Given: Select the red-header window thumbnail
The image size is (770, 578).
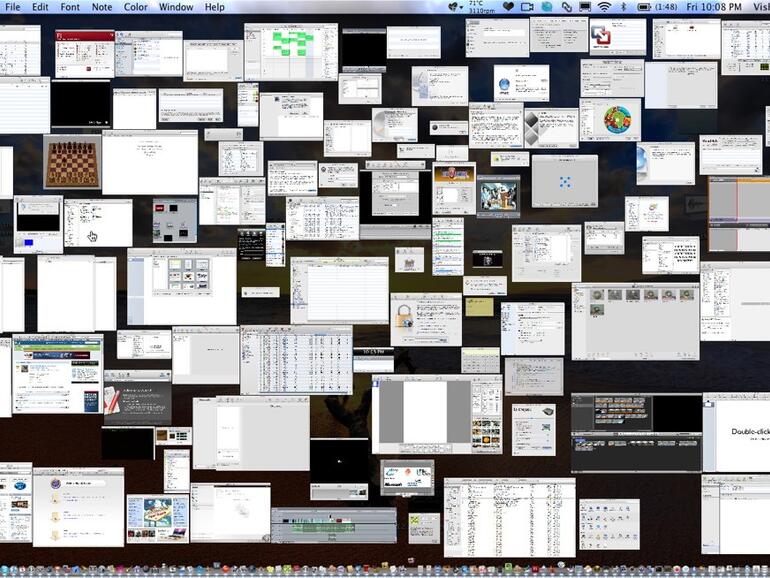Looking at the screenshot, I should (84, 53).
